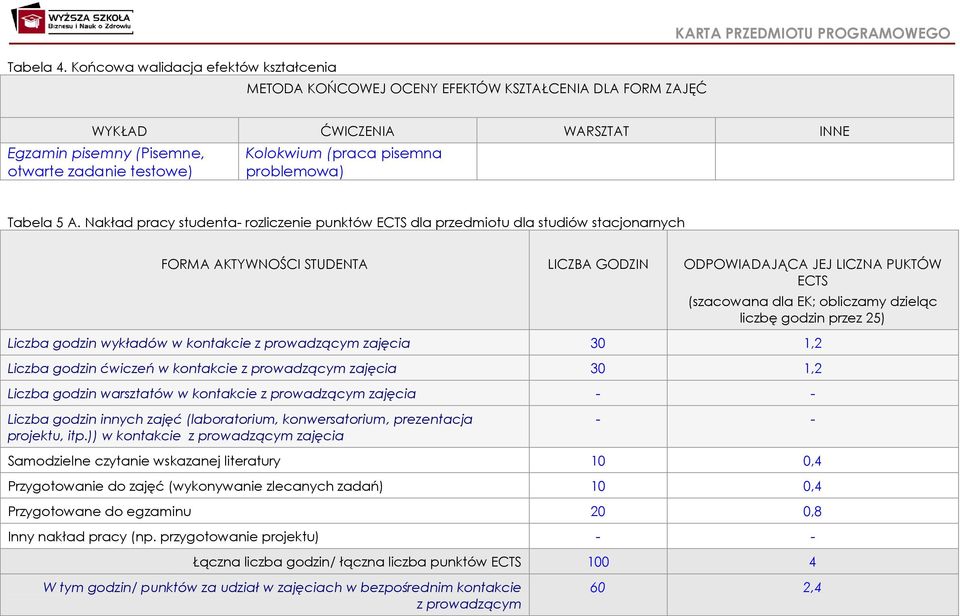Click the KARTA PRZEDMIOTU PROGRAMOWEGO header text

(x=812, y=33)
